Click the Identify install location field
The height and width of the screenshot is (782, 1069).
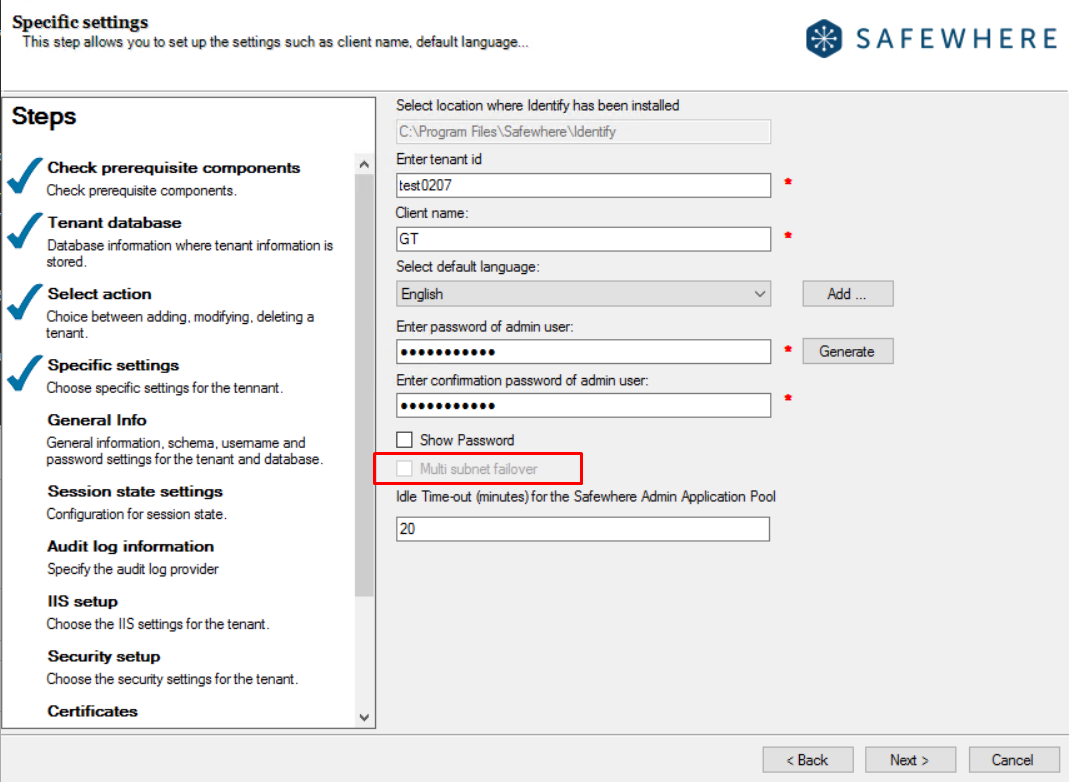coord(583,132)
